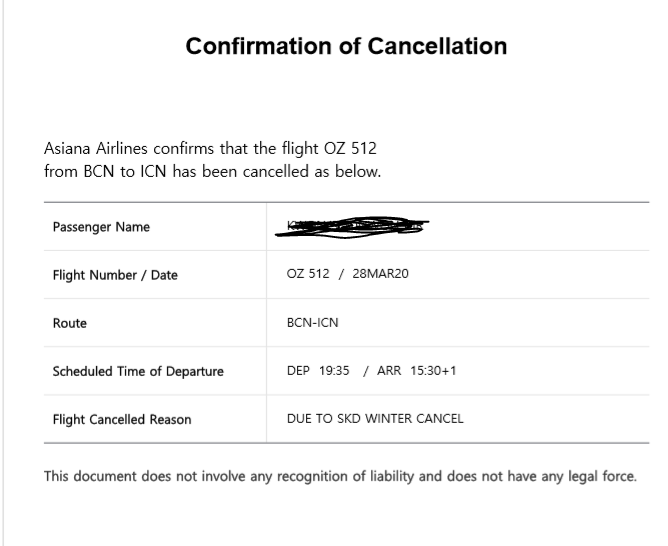Select the BCN-ICN route value
Screen dimensions: 668x546
(313, 323)
